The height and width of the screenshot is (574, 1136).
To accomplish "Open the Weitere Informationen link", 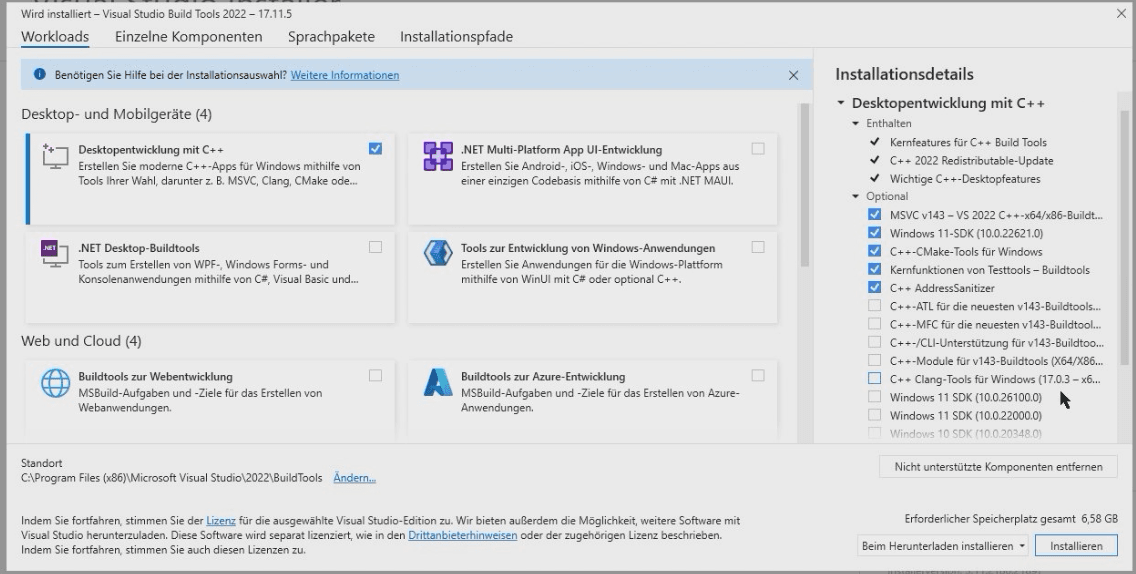I will click(x=345, y=75).
